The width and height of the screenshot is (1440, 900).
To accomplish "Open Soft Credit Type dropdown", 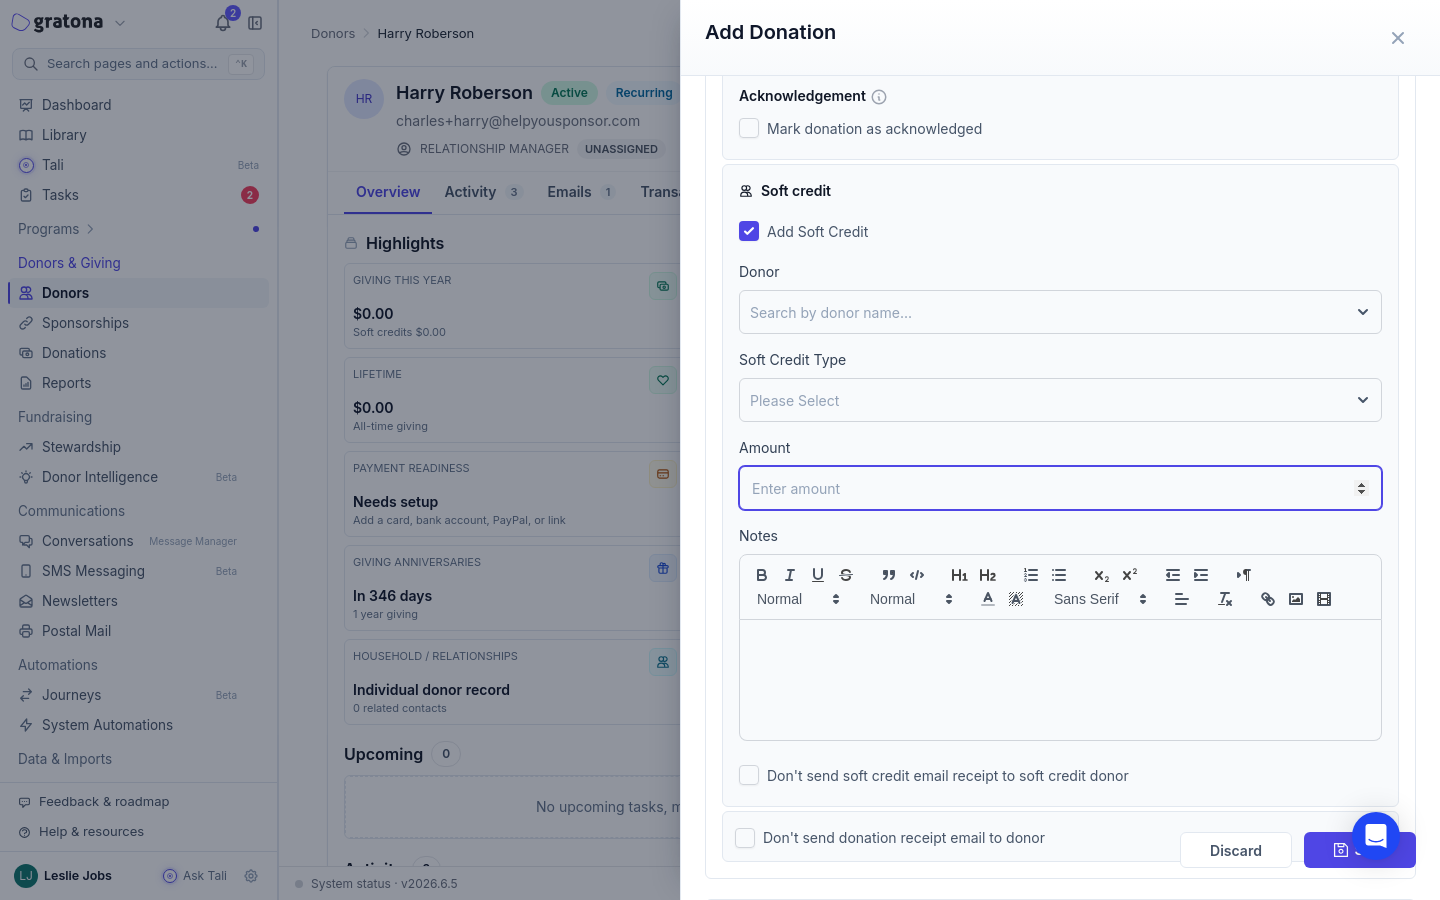I will pos(1060,400).
